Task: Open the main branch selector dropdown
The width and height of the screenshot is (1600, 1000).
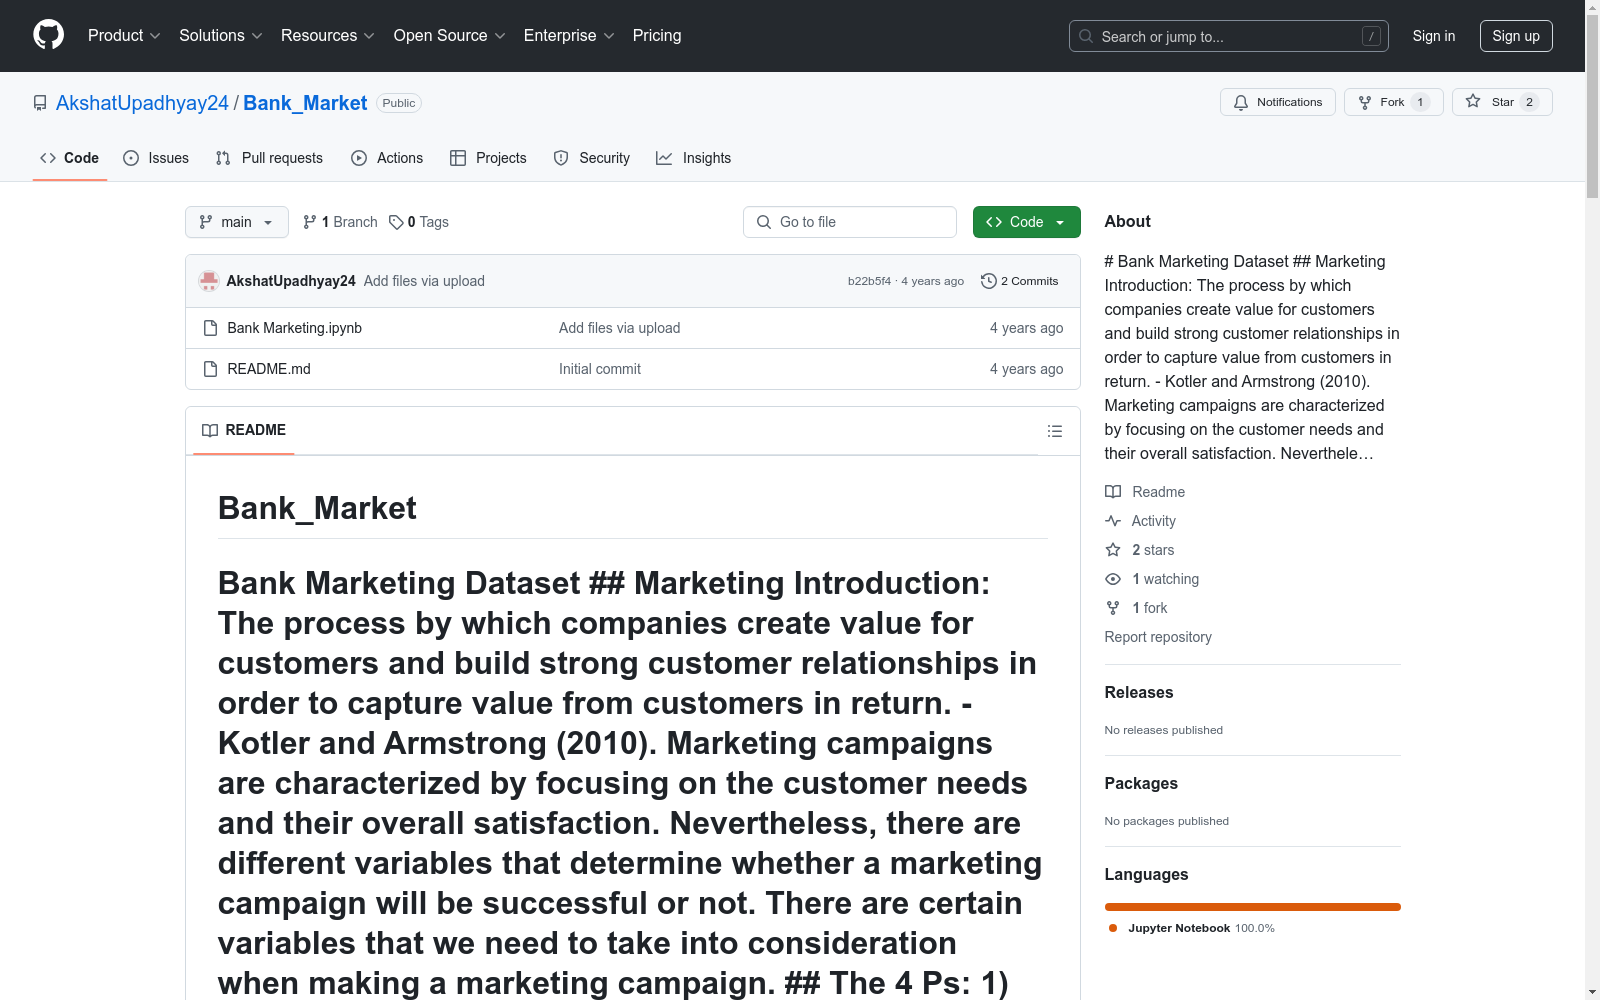Action: (237, 222)
